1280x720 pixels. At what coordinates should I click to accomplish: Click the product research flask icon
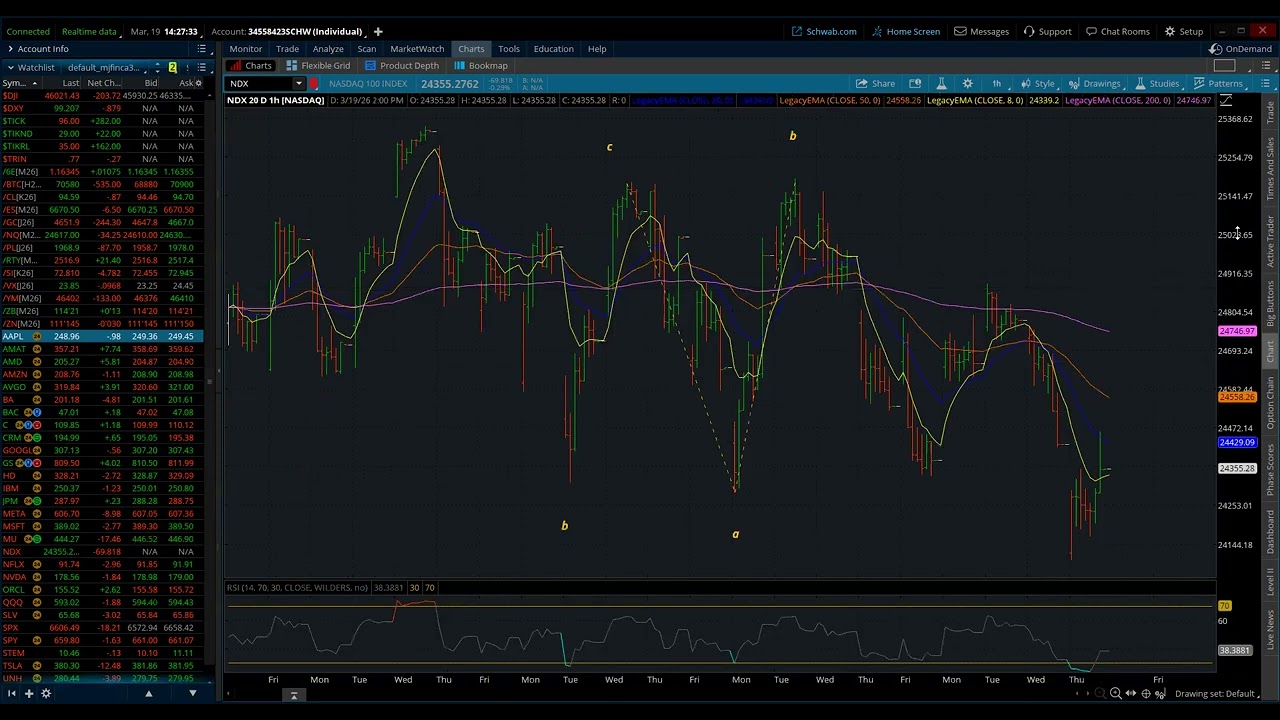pyautogui.click(x=941, y=83)
